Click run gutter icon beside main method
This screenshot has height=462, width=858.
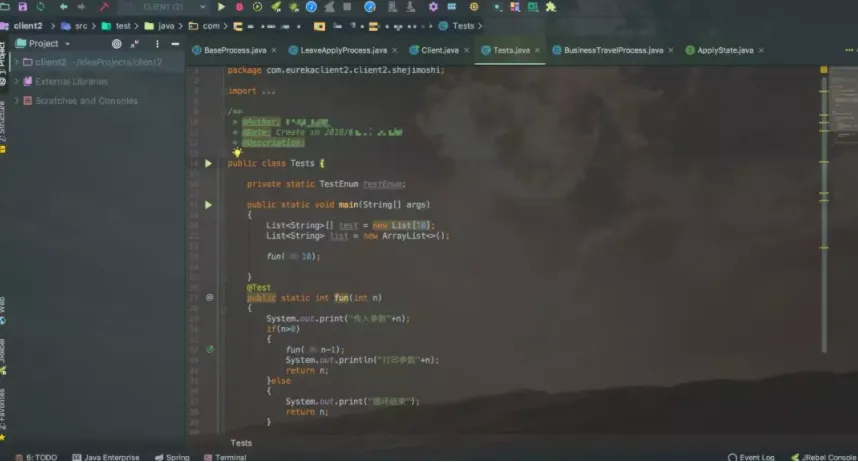click(208, 205)
